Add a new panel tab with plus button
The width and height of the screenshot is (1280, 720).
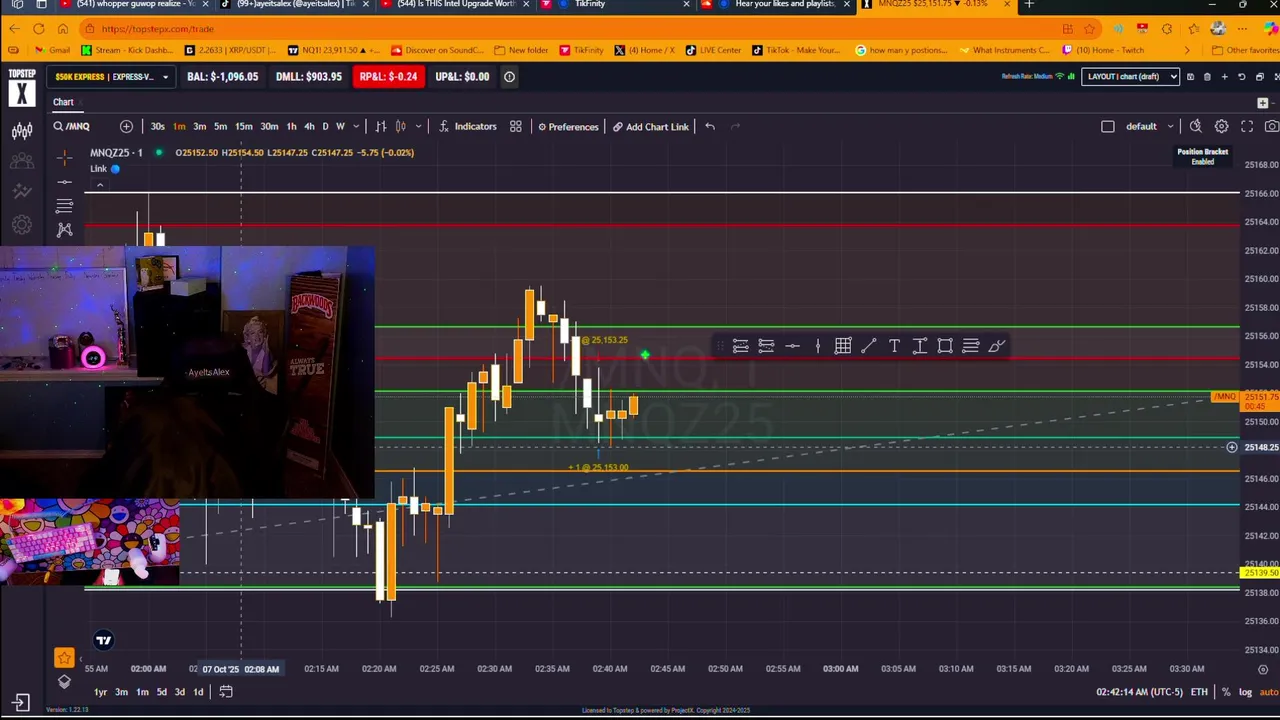[1262, 103]
